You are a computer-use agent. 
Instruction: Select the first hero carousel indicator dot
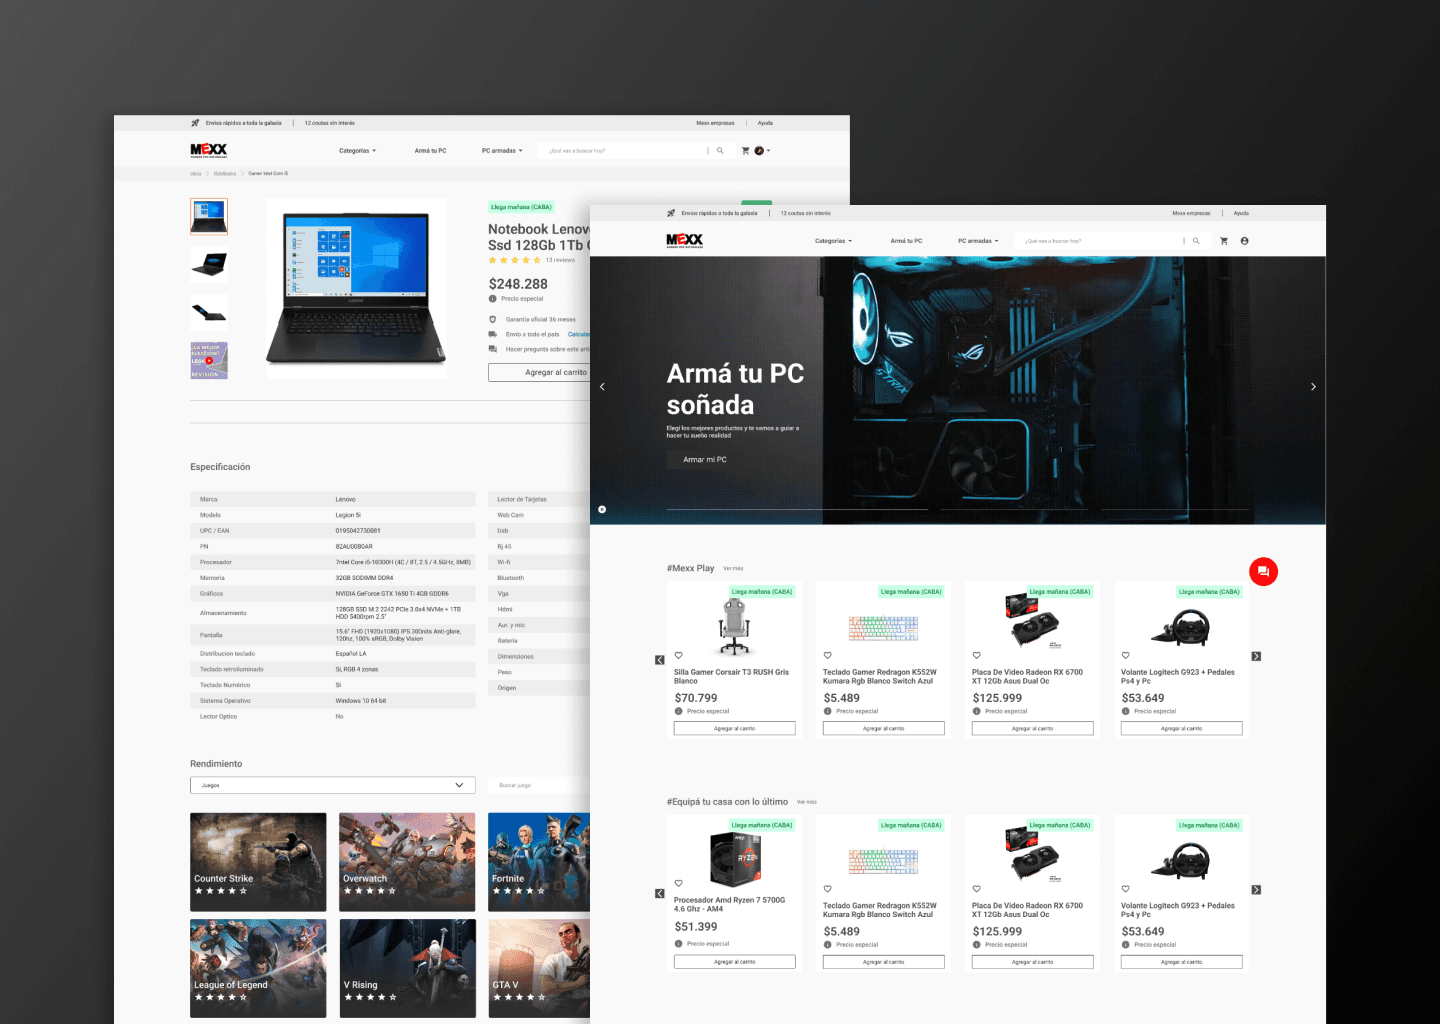(x=602, y=509)
